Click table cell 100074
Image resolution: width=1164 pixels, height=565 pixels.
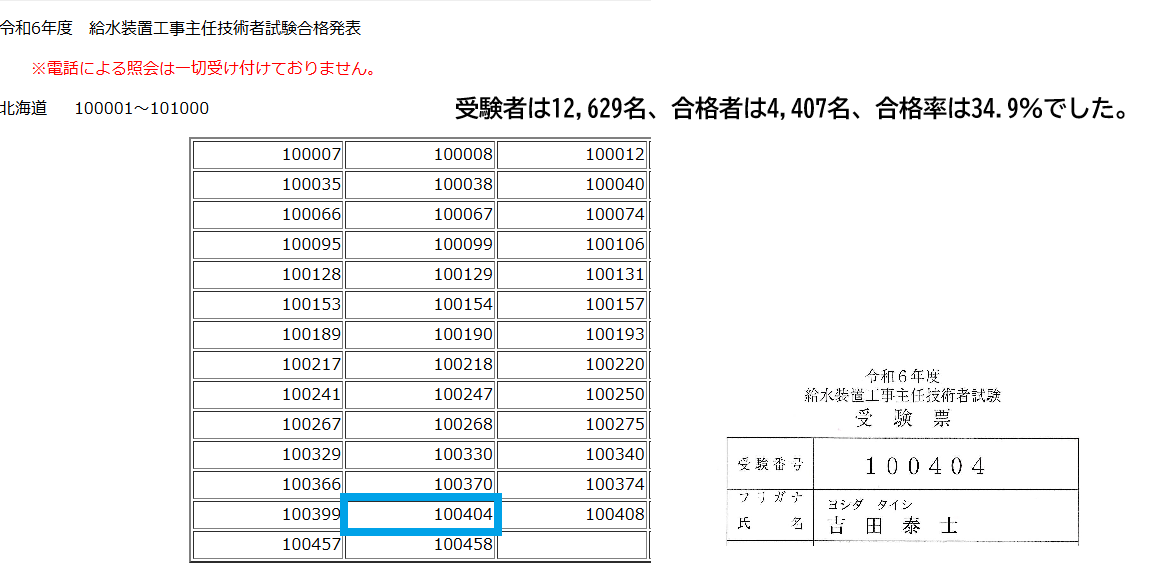(572, 215)
